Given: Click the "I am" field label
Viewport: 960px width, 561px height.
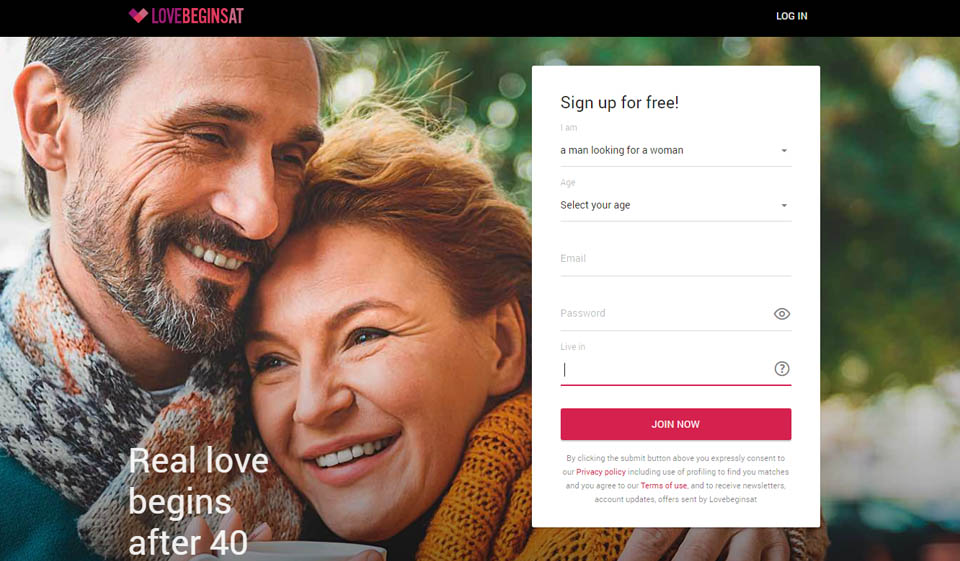Looking at the screenshot, I should [568, 127].
